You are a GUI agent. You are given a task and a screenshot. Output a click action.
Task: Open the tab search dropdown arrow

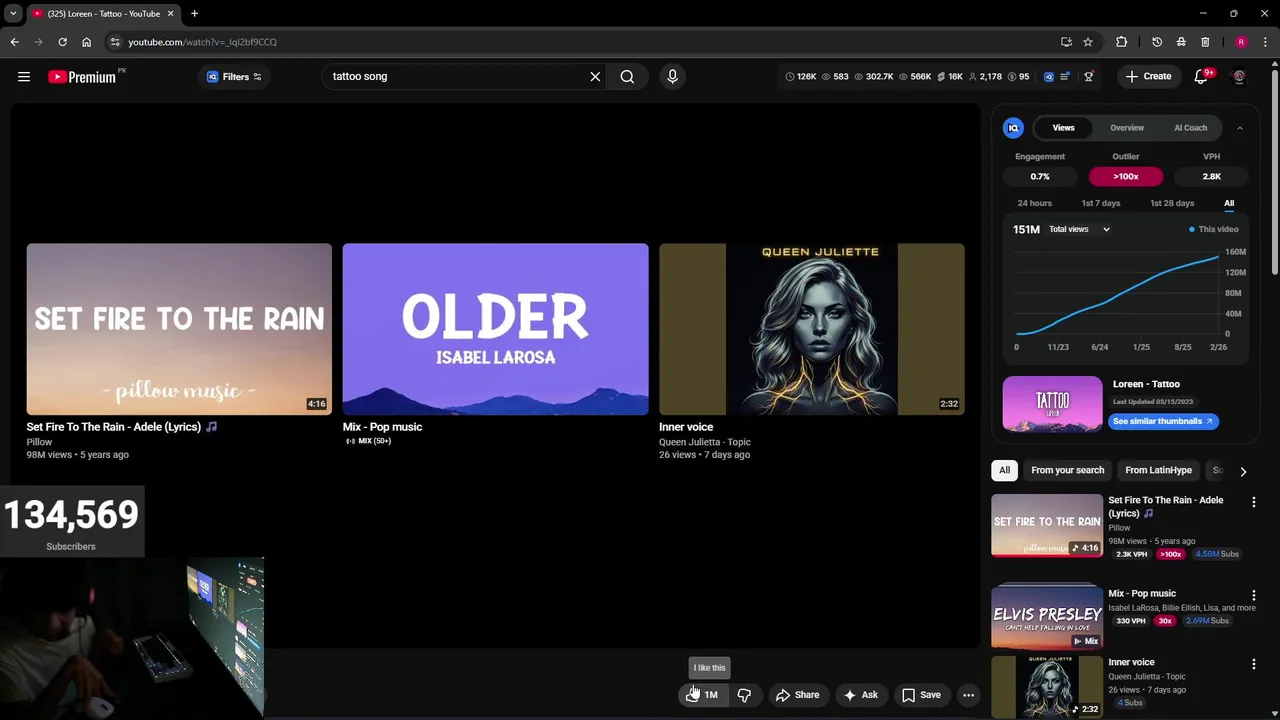13,14
